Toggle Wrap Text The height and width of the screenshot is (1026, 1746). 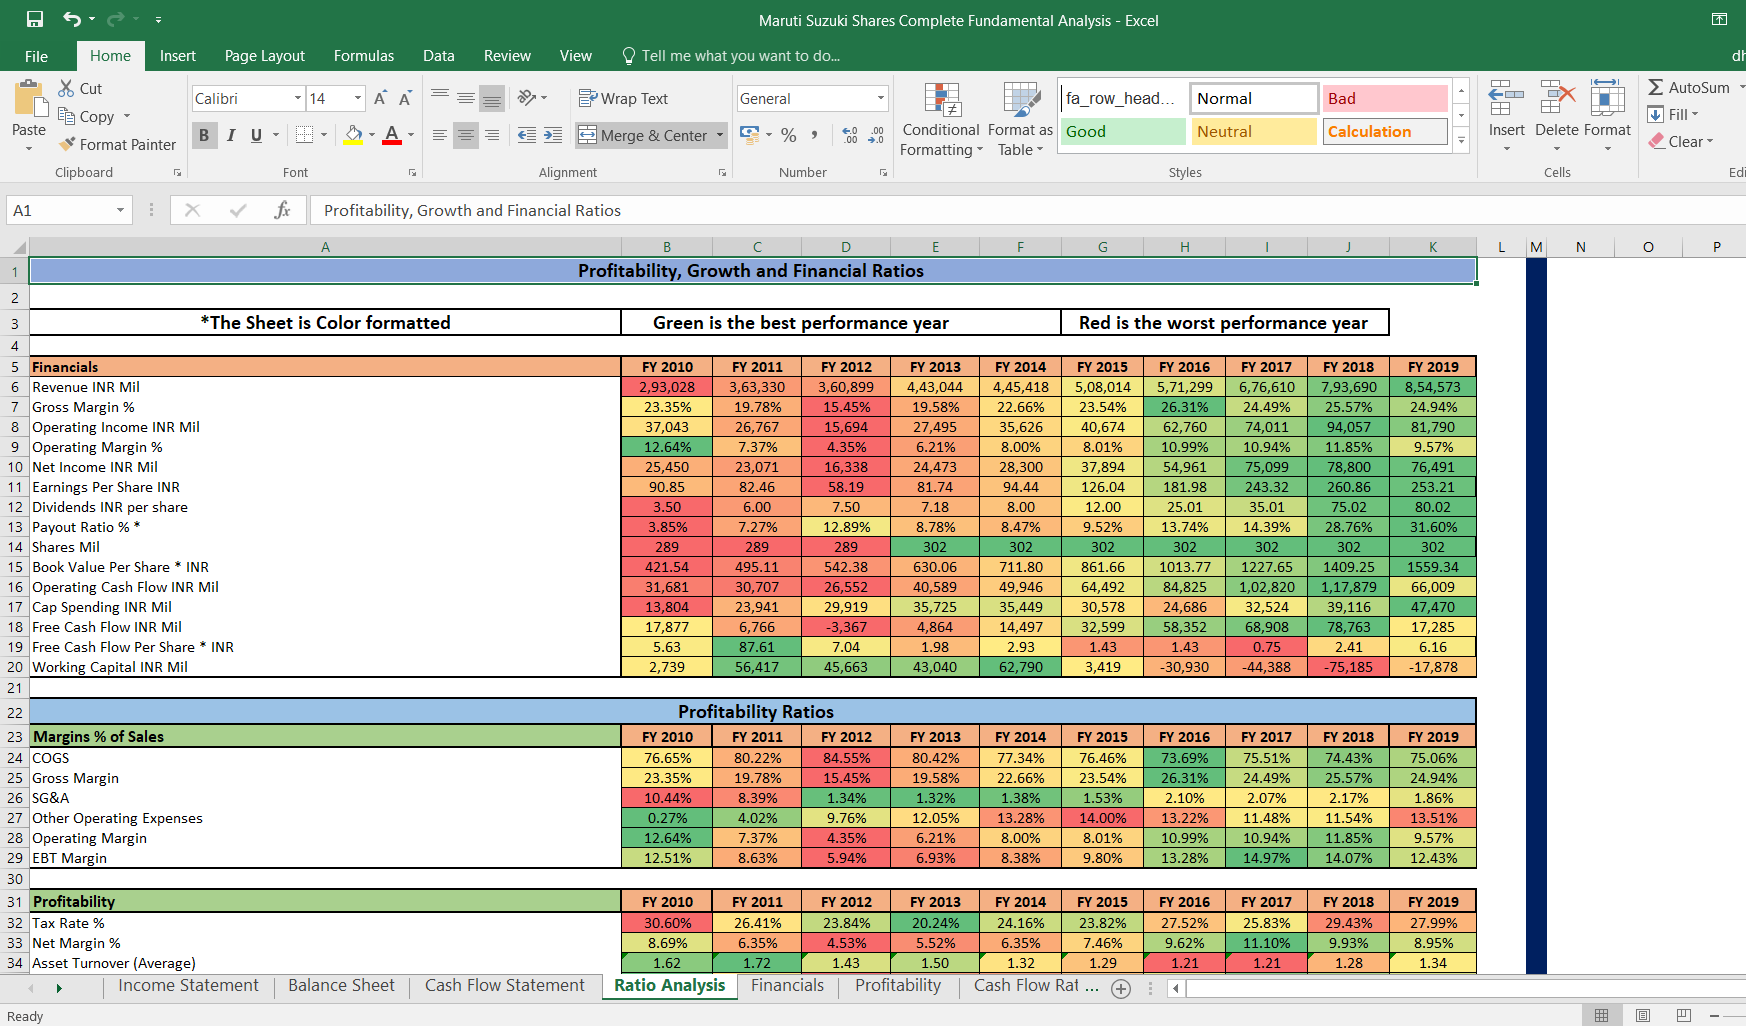click(x=623, y=98)
